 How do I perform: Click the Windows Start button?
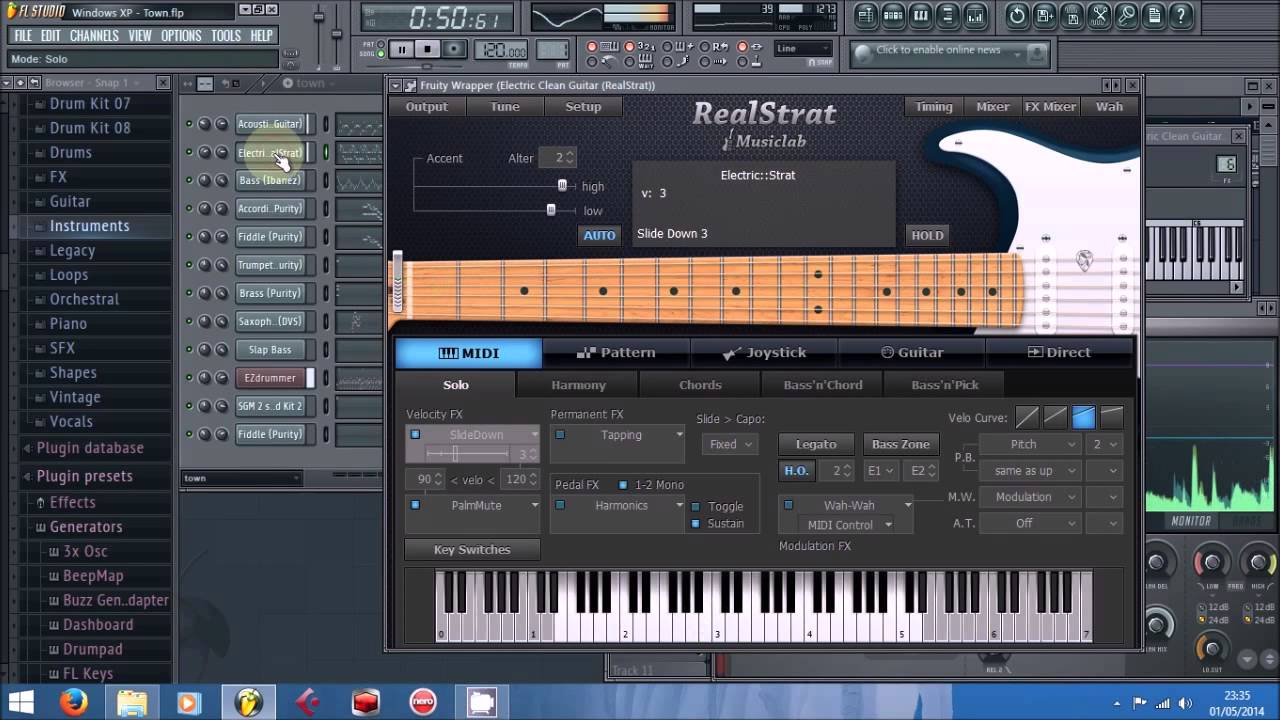pos(20,703)
